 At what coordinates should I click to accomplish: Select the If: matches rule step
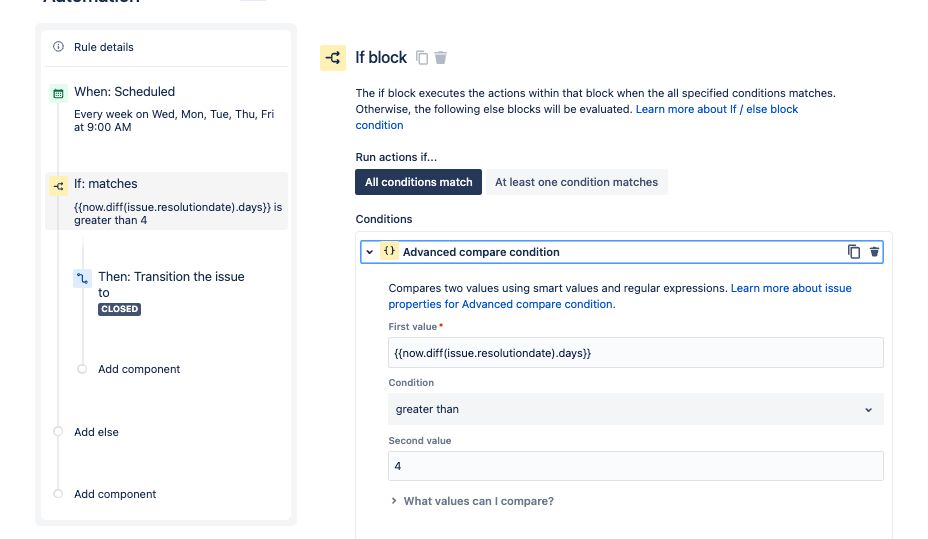(106, 184)
